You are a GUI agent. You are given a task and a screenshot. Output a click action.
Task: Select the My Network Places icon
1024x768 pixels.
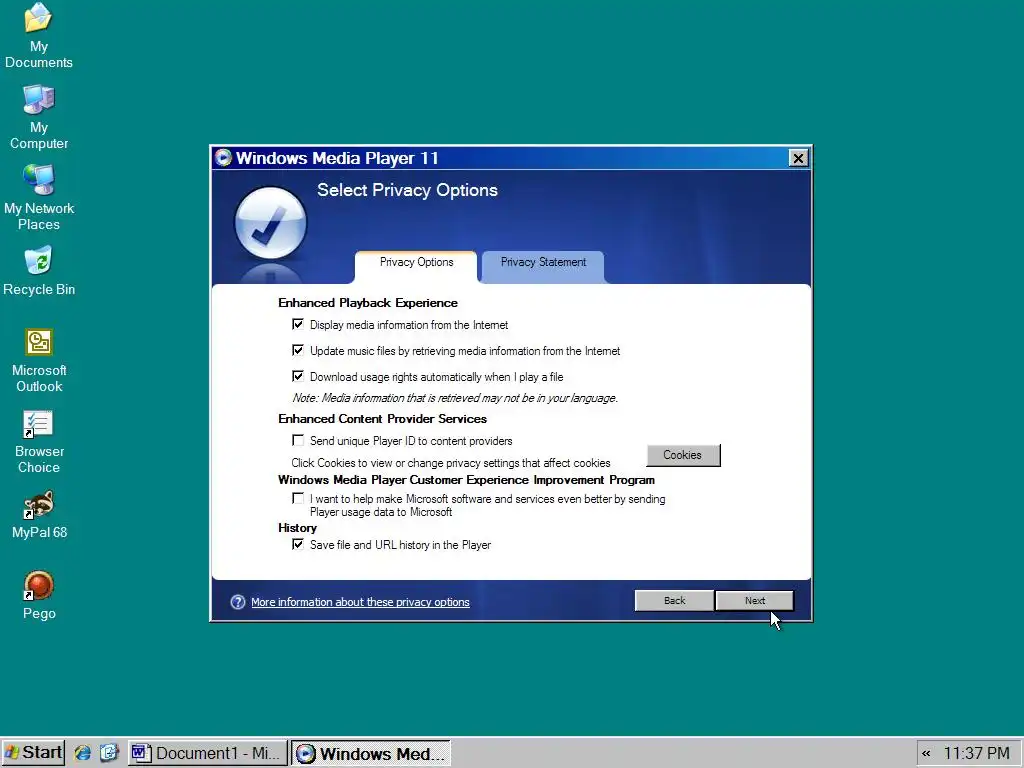[39, 198]
